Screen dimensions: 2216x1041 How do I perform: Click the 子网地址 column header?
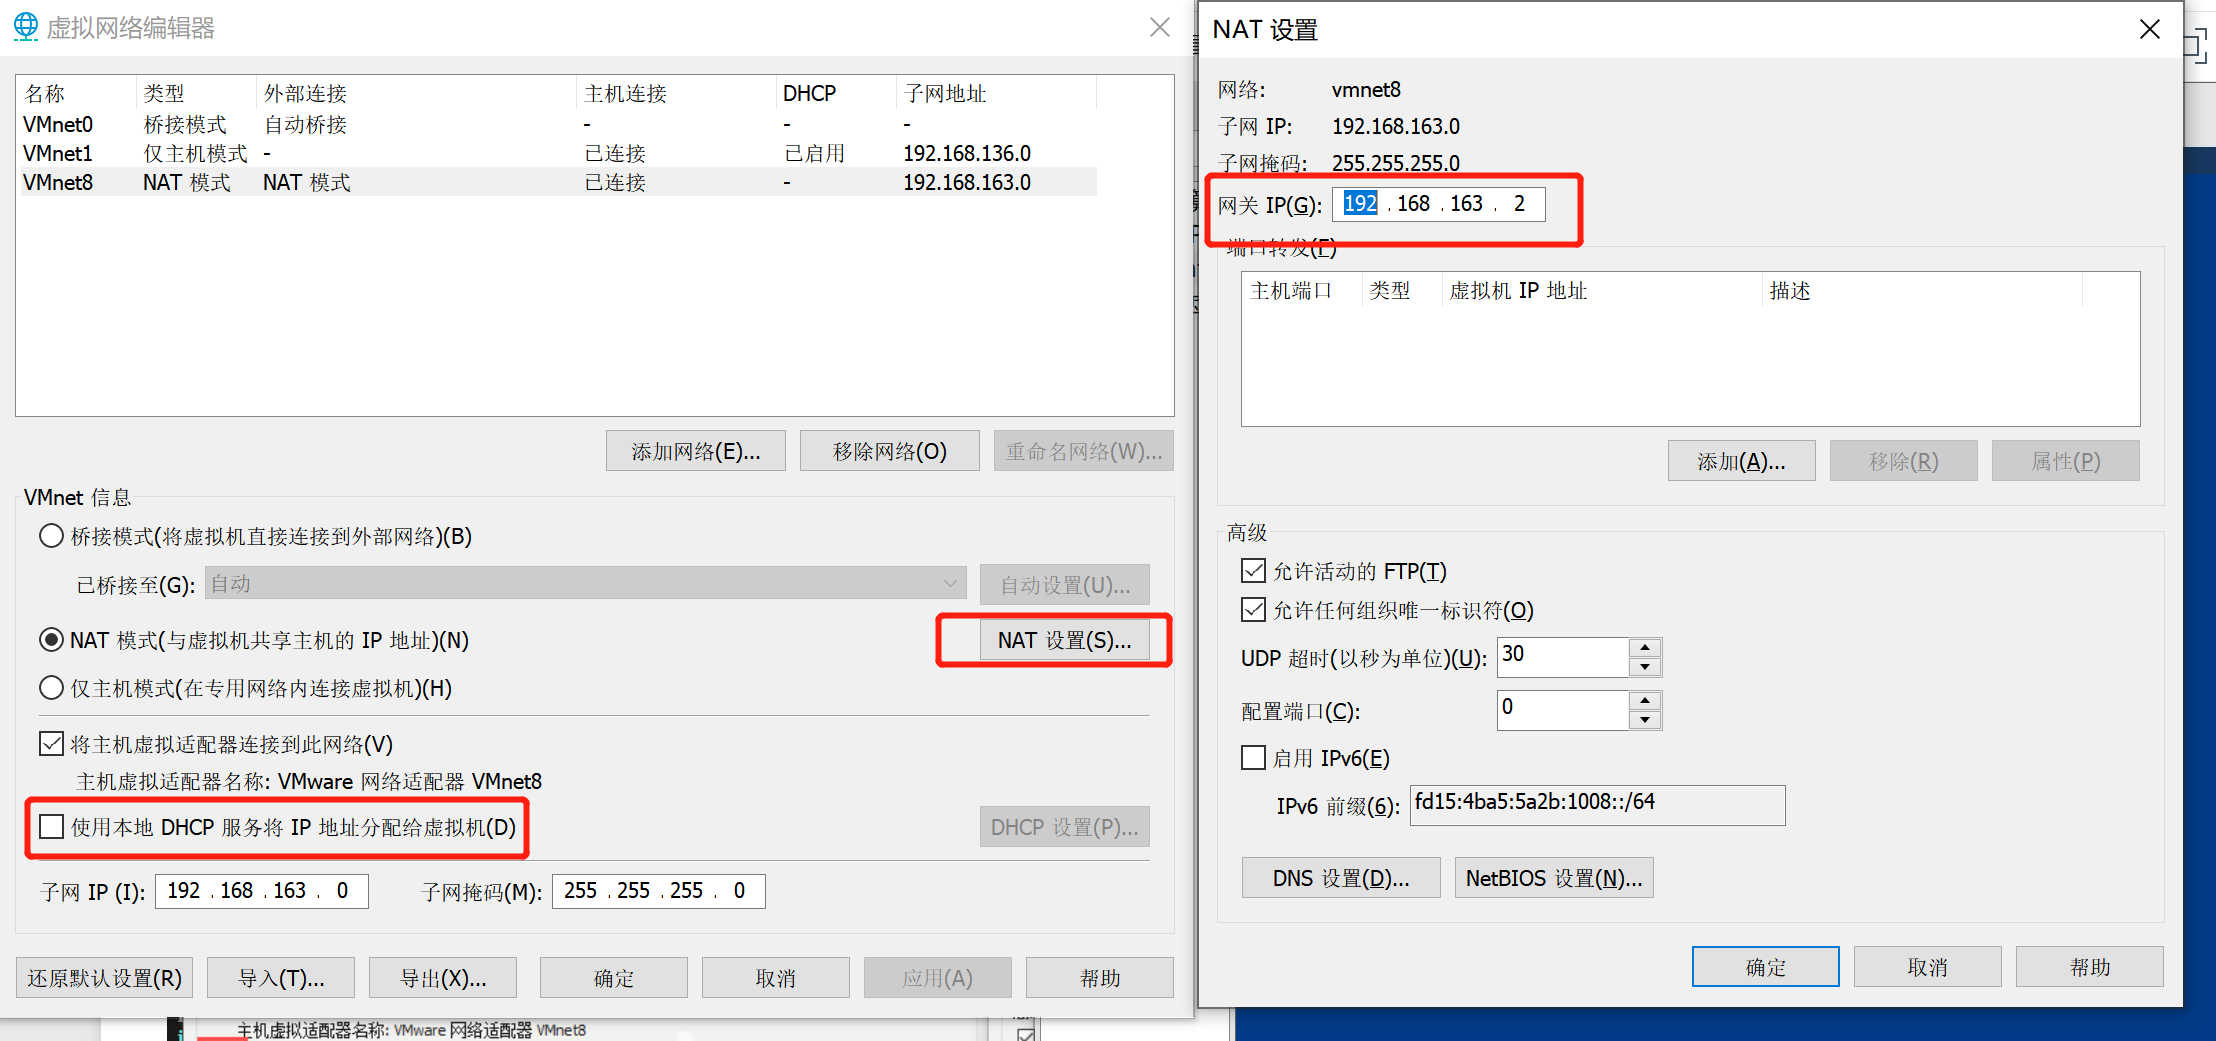click(x=996, y=93)
